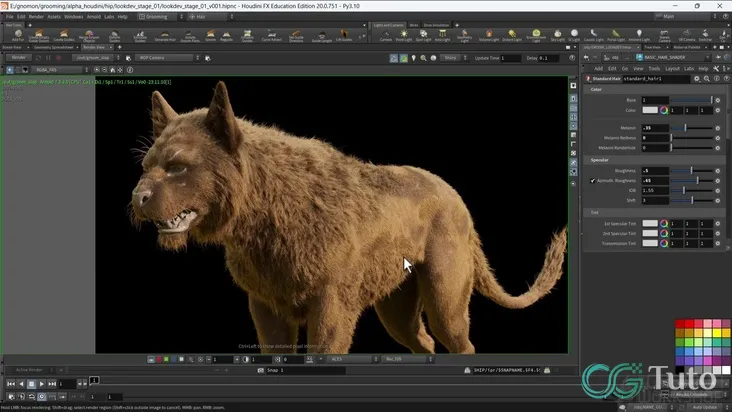Switch to the Lights and Cameras shelf tab

pos(388,25)
